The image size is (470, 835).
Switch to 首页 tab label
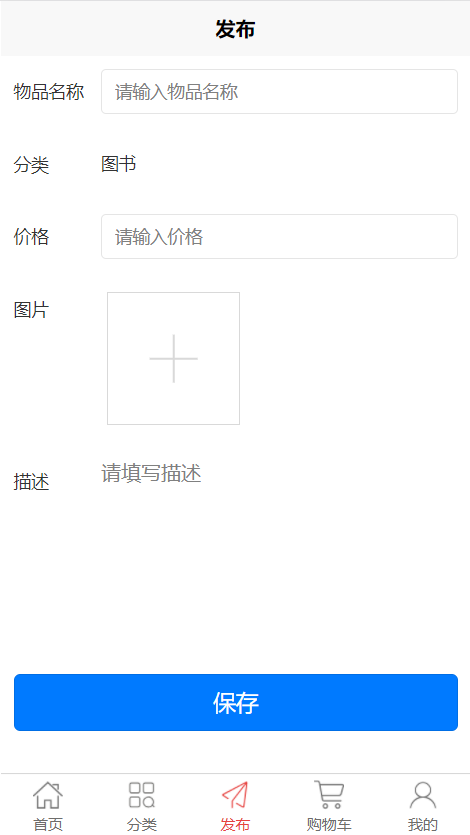pyautogui.click(x=48, y=824)
